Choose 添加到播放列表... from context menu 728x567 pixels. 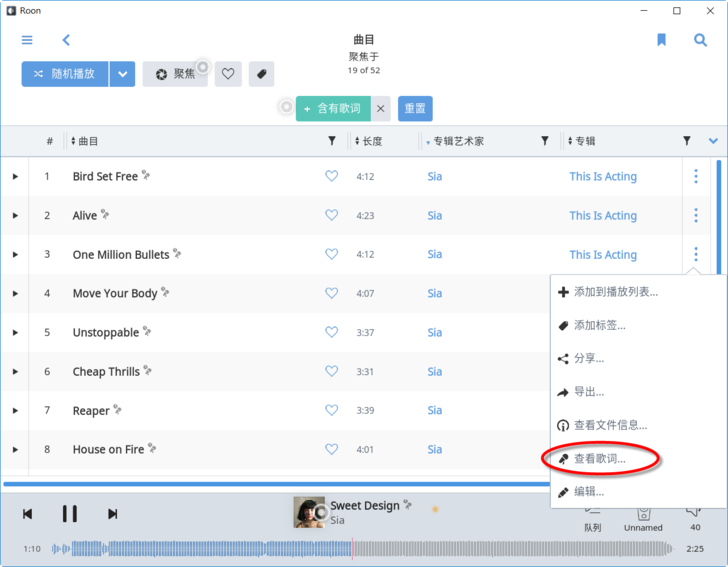638,292
